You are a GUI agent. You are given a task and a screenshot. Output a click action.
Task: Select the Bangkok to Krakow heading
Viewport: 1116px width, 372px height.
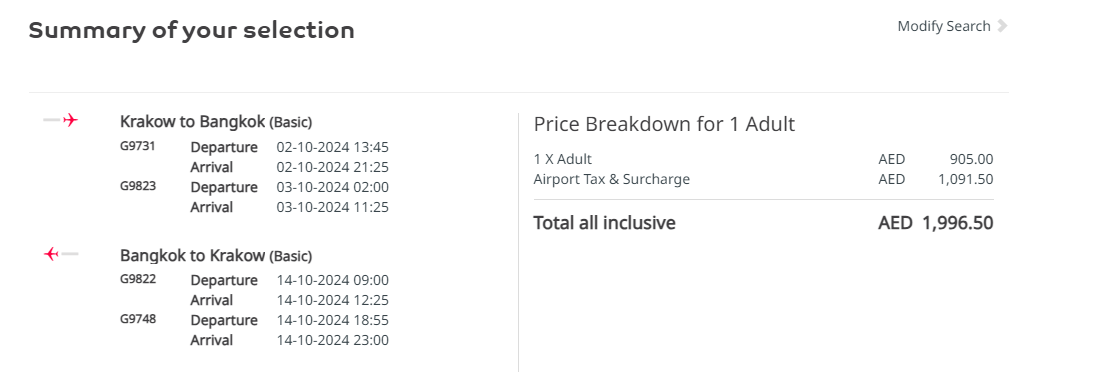[216, 255]
